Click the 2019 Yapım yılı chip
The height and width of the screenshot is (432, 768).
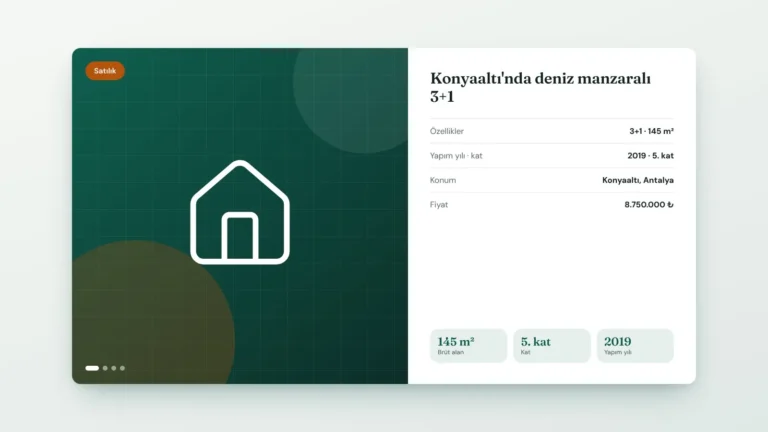point(635,346)
